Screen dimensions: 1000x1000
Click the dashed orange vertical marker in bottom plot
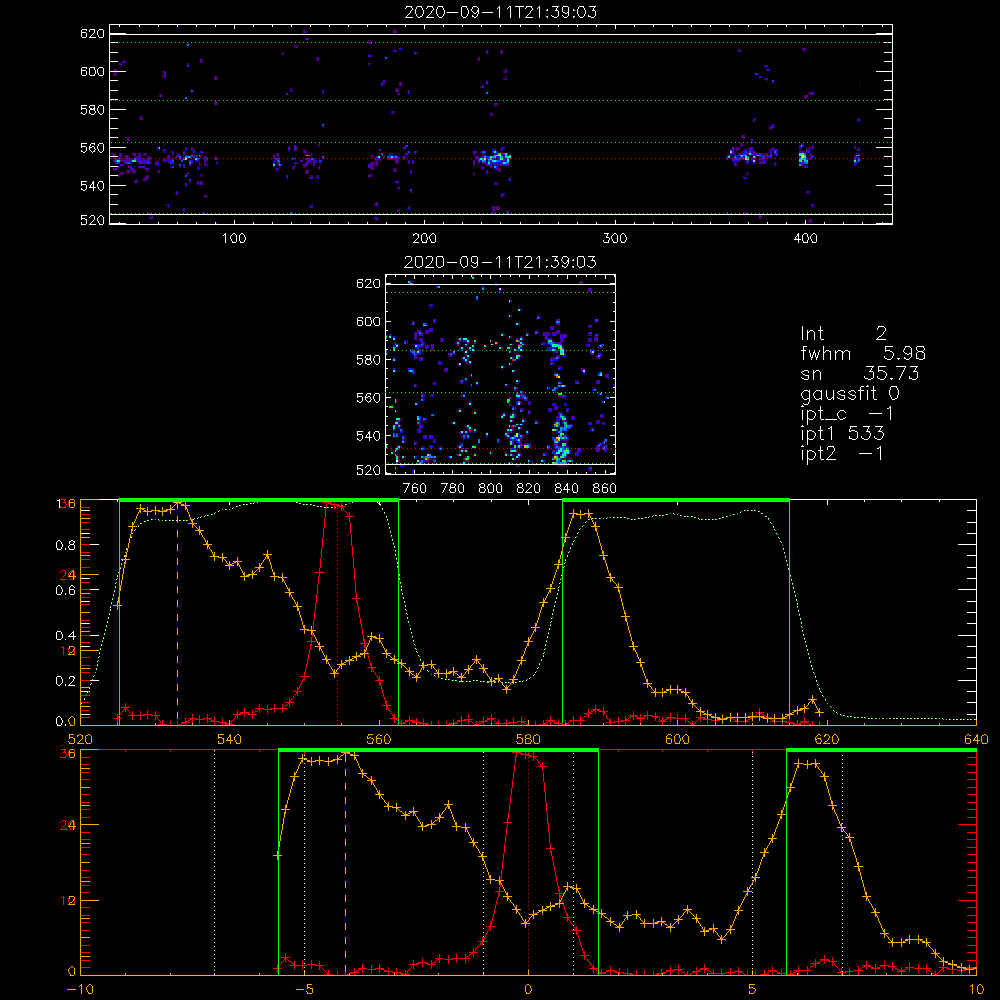346,864
